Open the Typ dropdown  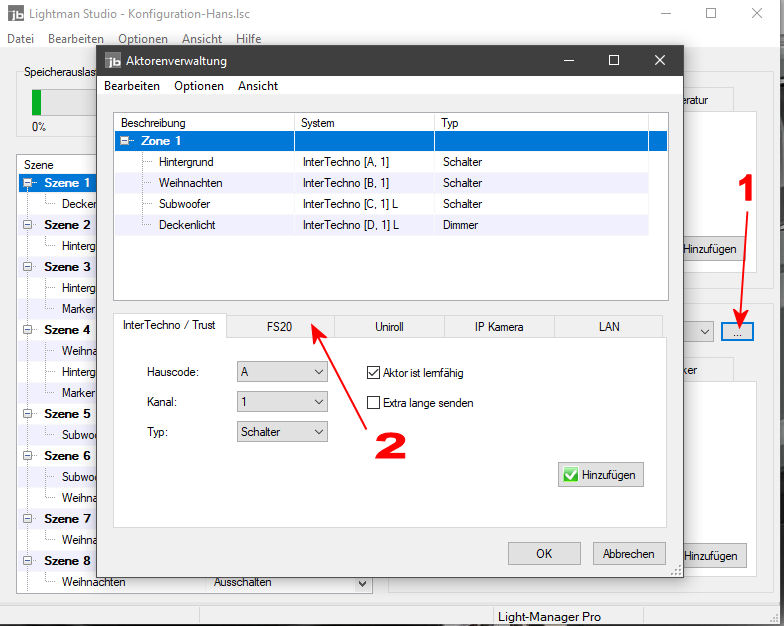[282, 432]
